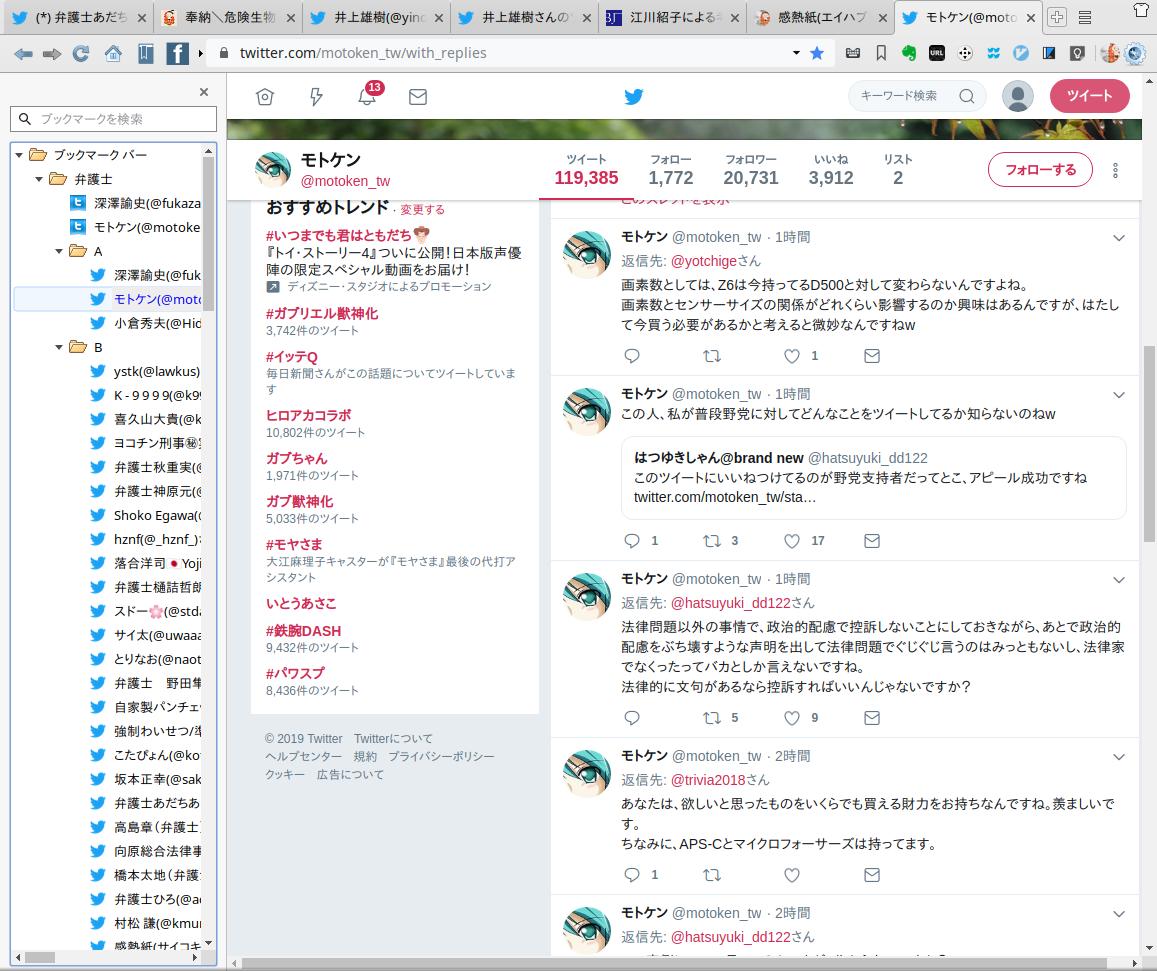The height and width of the screenshot is (971, 1157).
Task: Open the フォロー 1,772 profile tab
Action: coord(671,170)
